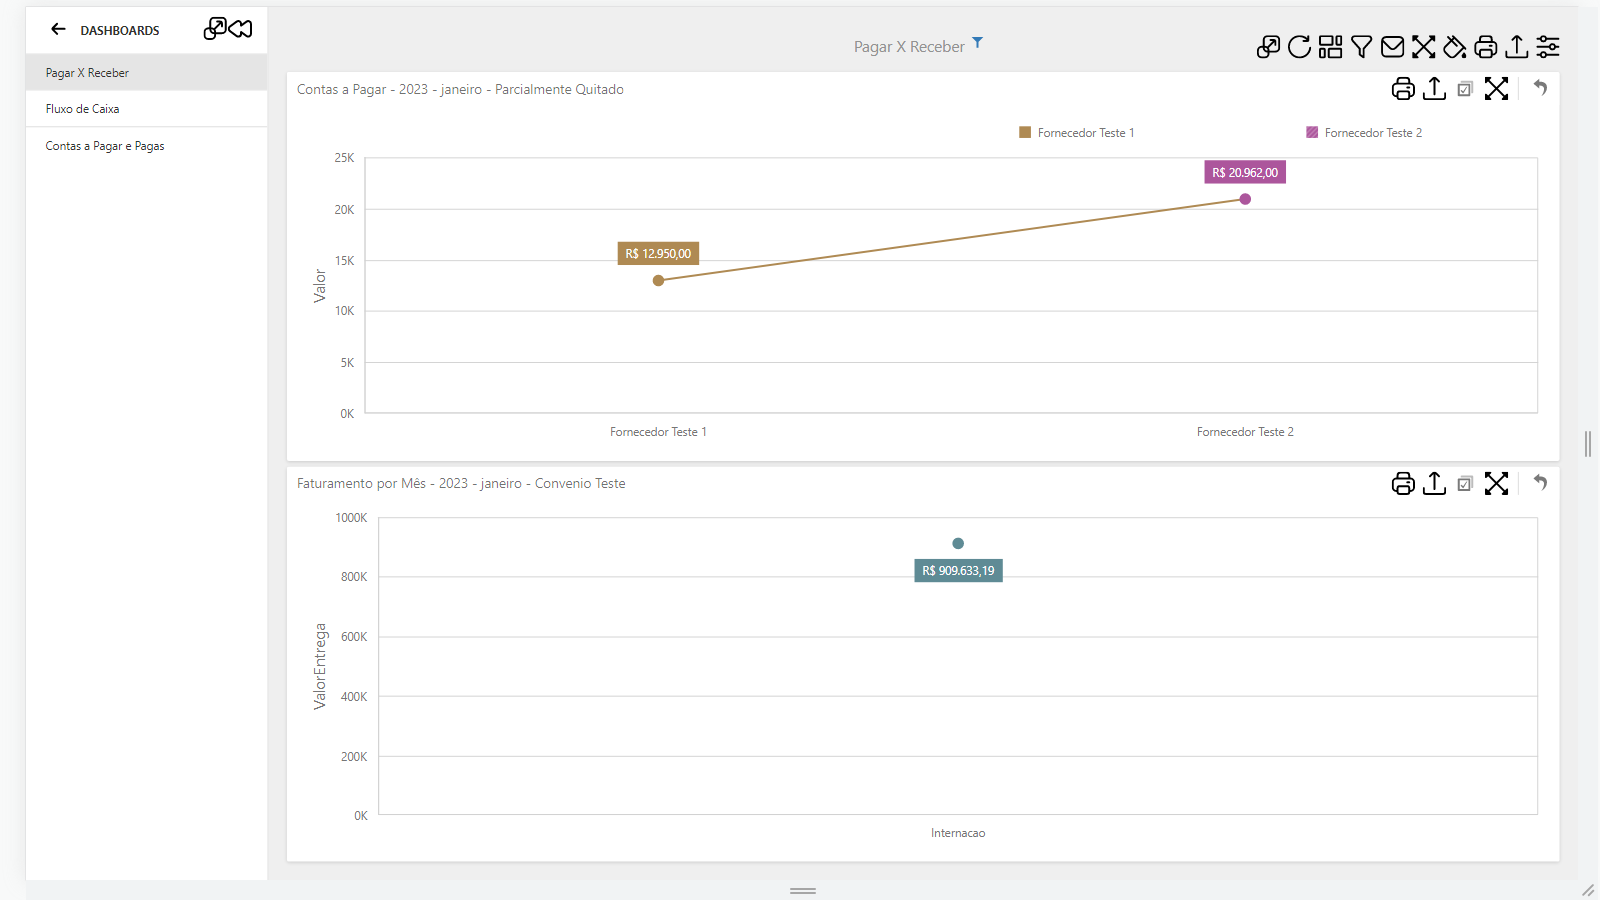
Task: Maximize the Faturamento por Mês chart
Action: point(1496,484)
